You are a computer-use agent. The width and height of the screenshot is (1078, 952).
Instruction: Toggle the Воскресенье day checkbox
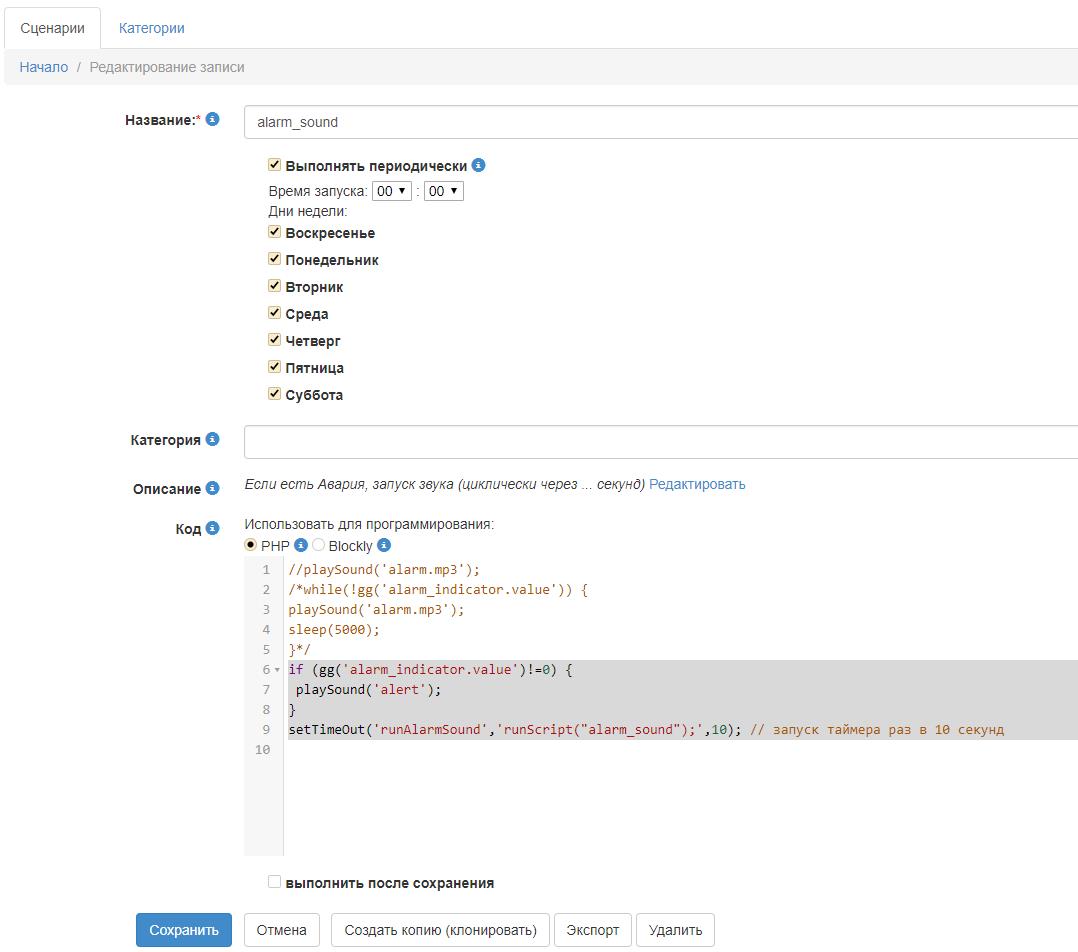(x=274, y=232)
